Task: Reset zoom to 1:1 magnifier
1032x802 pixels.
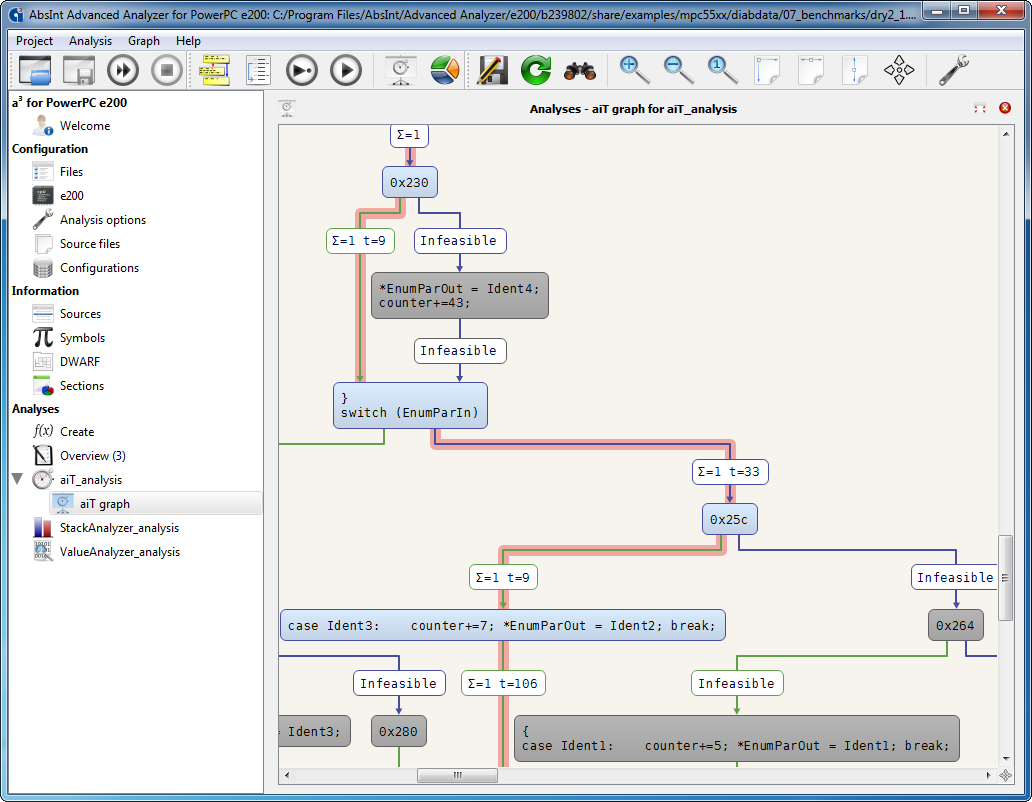Action: 723,70
